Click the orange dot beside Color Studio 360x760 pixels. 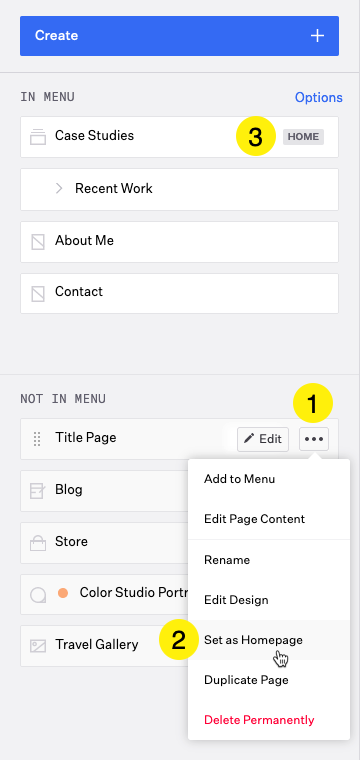(x=63, y=593)
